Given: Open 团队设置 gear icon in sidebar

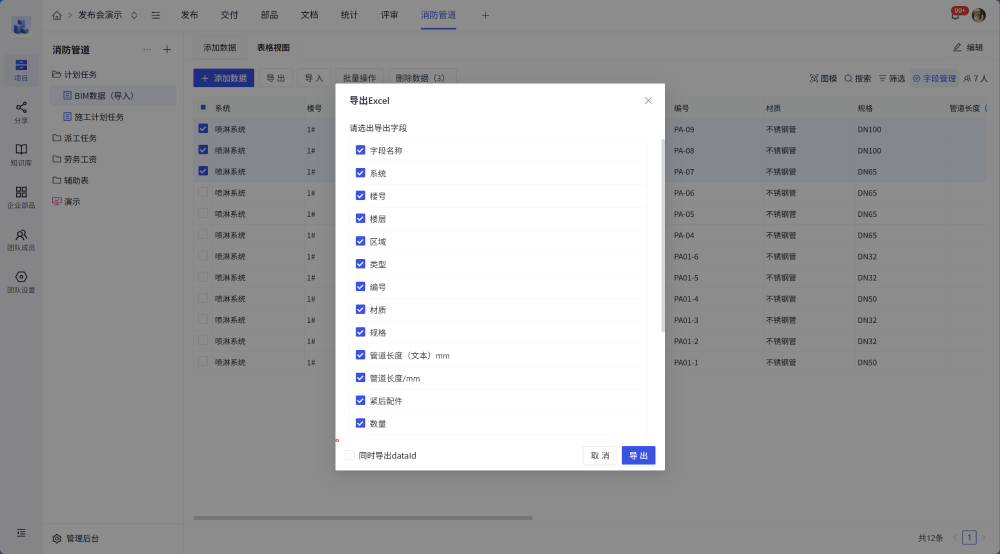Looking at the screenshot, I should [x=21, y=278].
